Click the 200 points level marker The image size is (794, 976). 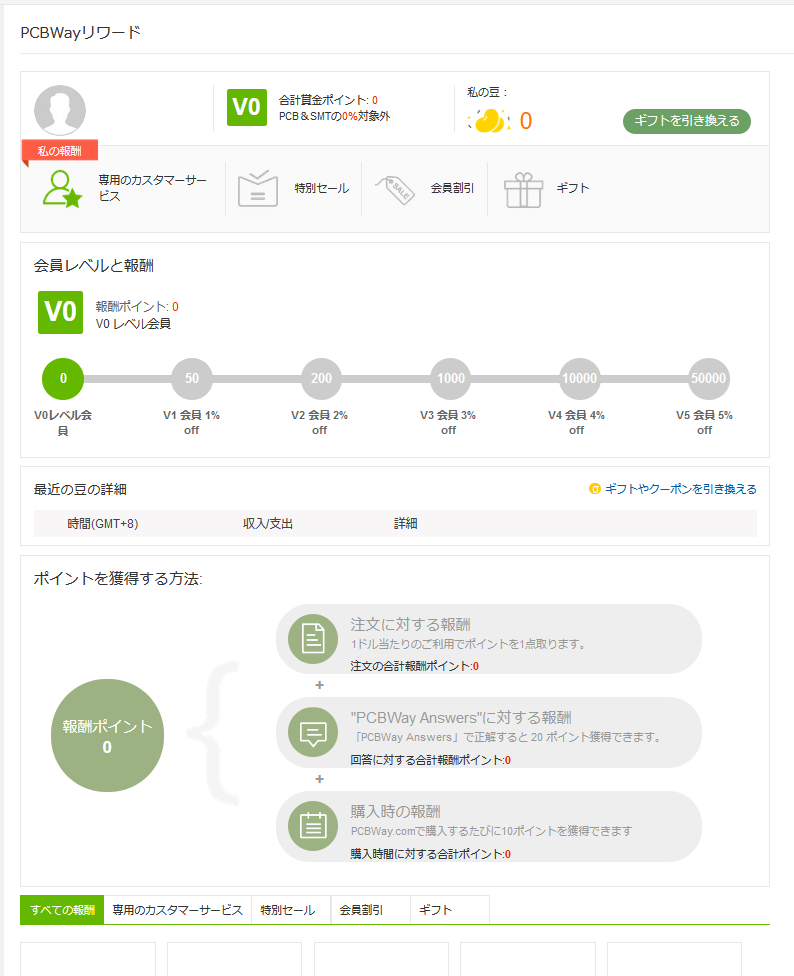321,378
